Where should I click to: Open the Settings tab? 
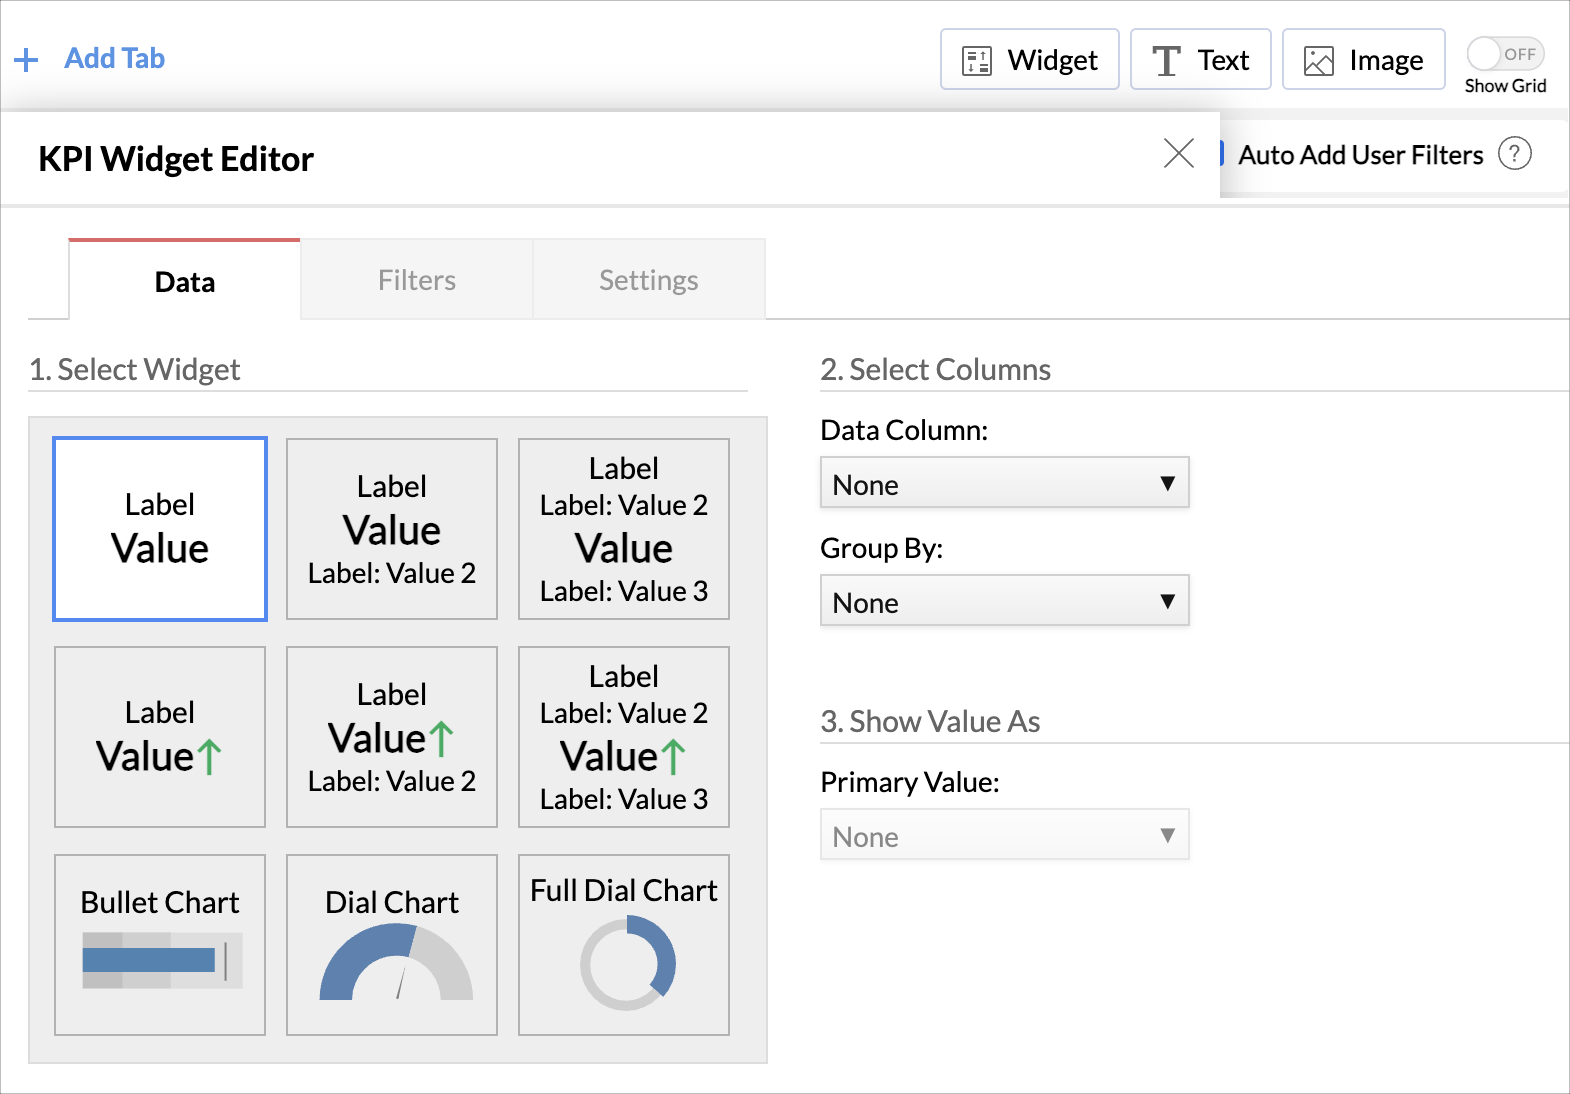(x=649, y=280)
